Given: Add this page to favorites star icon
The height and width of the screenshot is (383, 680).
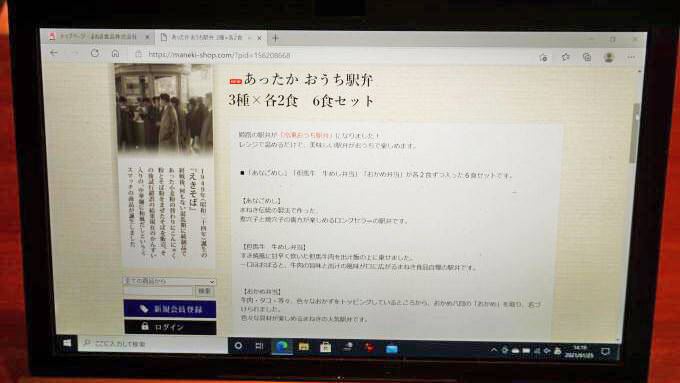Looking at the screenshot, I should click(x=543, y=57).
